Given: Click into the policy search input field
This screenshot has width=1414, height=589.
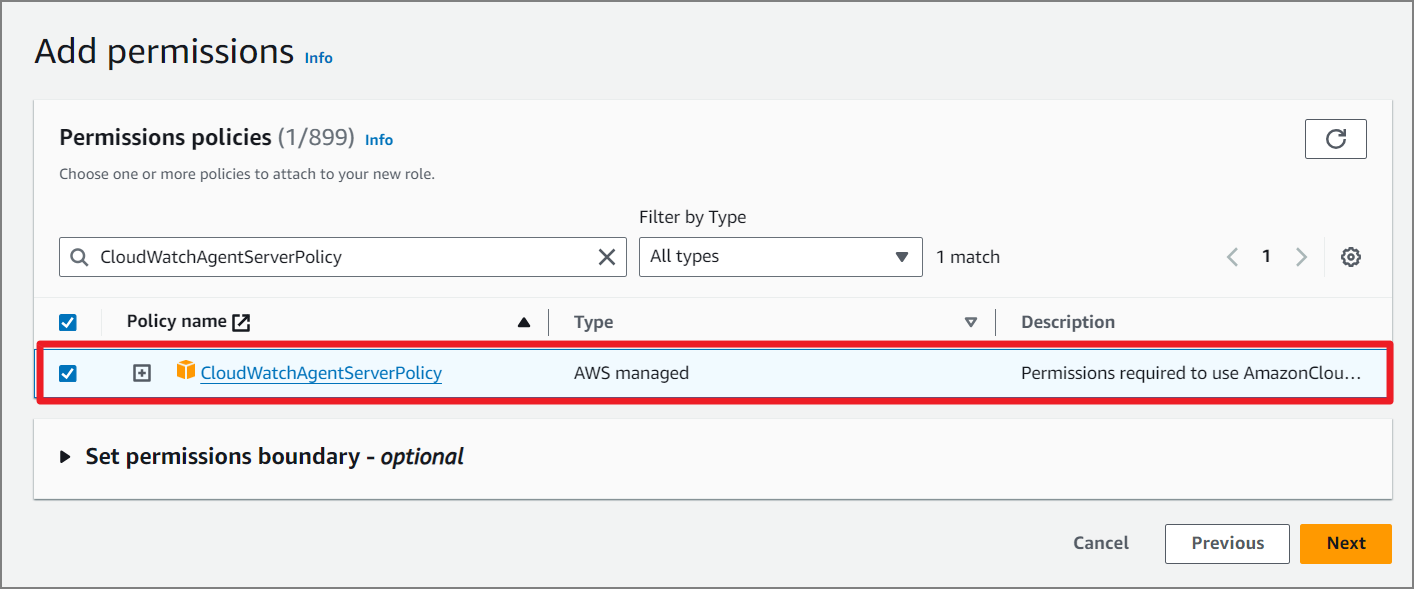Looking at the screenshot, I should click(x=343, y=257).
